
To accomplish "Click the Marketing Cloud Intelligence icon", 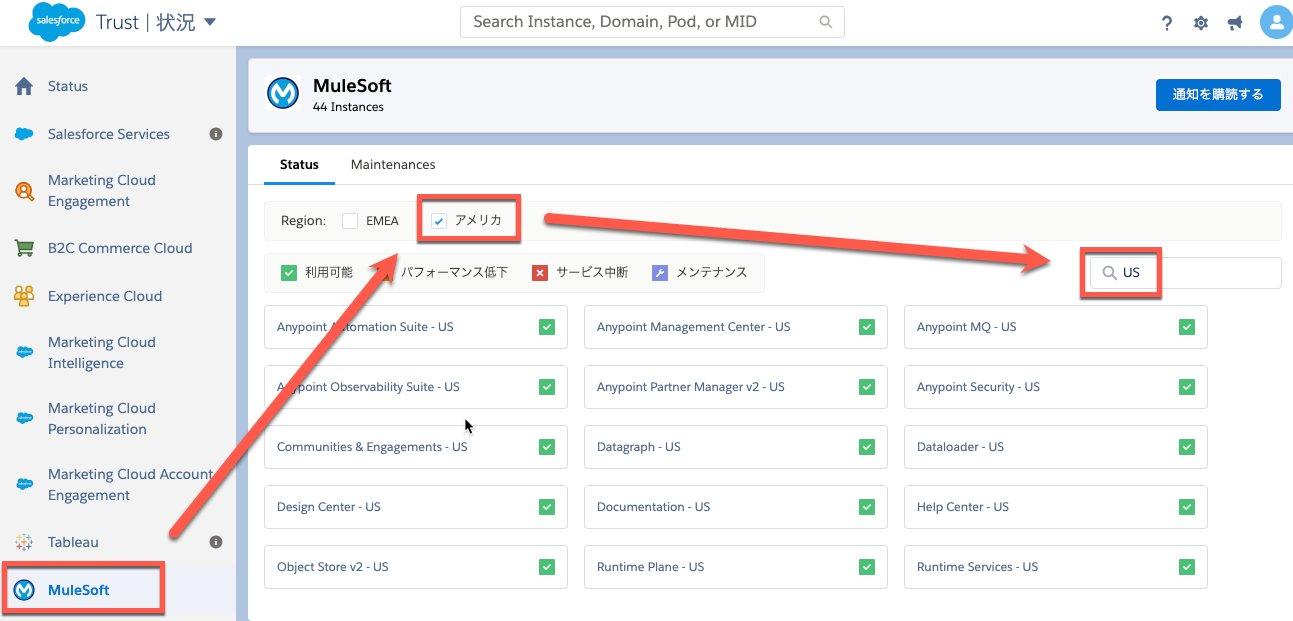I will click(24, 352).
